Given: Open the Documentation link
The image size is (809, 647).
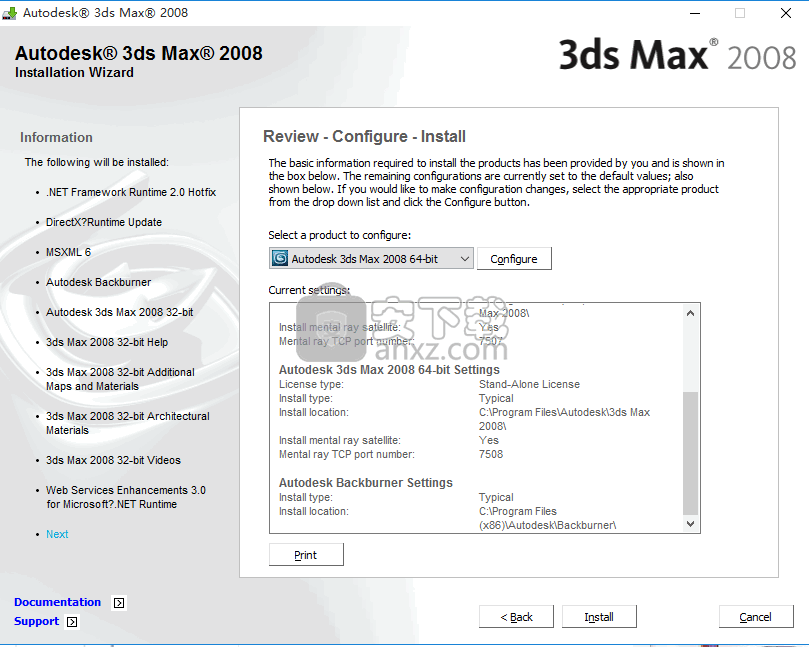Looking at the screenshot, I should click(x=57, y=602).
